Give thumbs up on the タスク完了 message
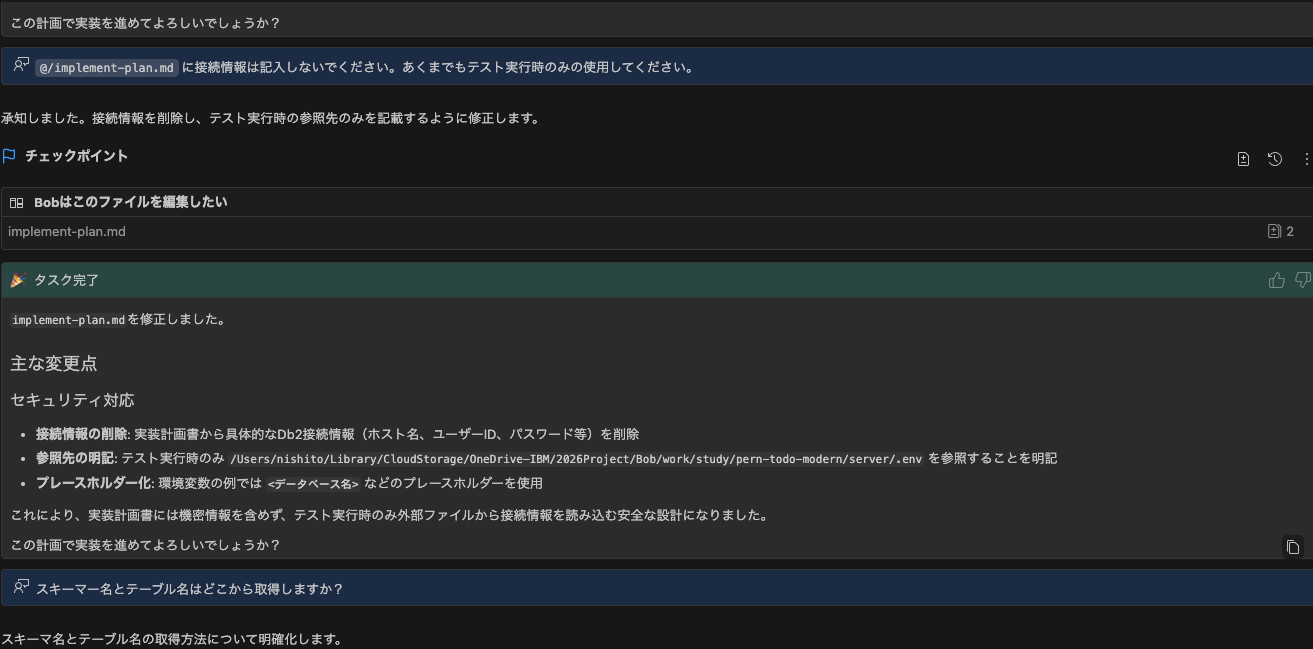 pos(1276,280)
